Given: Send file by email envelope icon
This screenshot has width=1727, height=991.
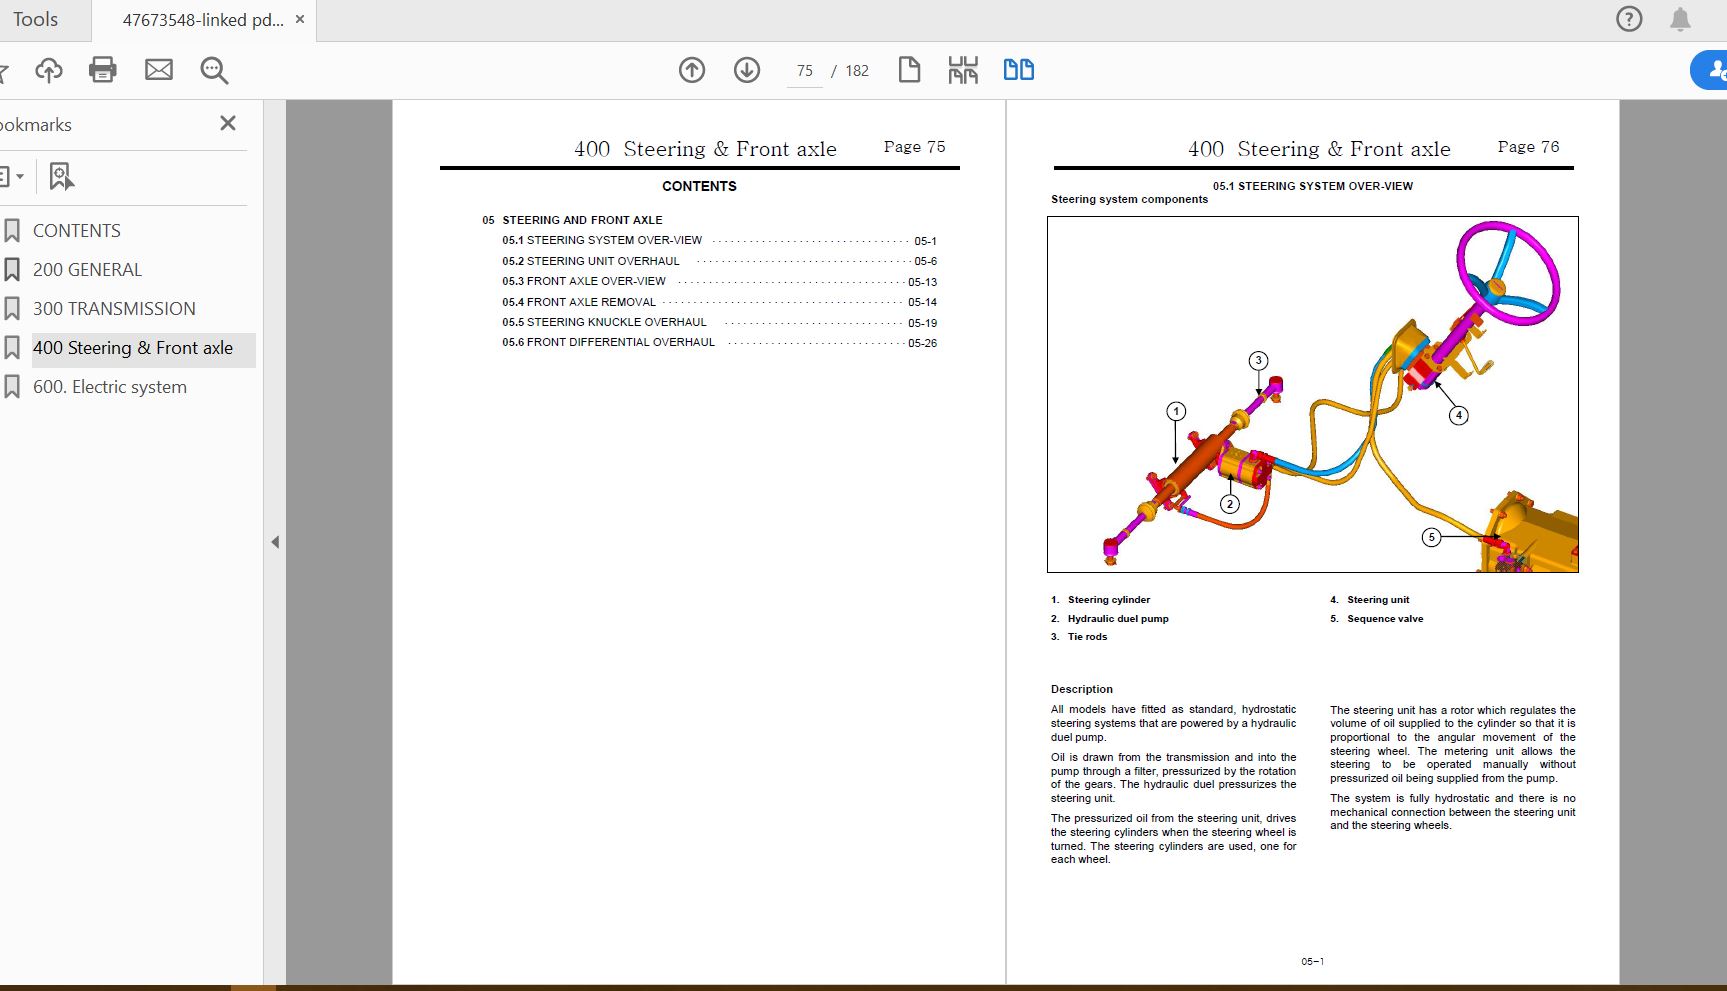Looking at the screenshot, I should click(159, 70).
